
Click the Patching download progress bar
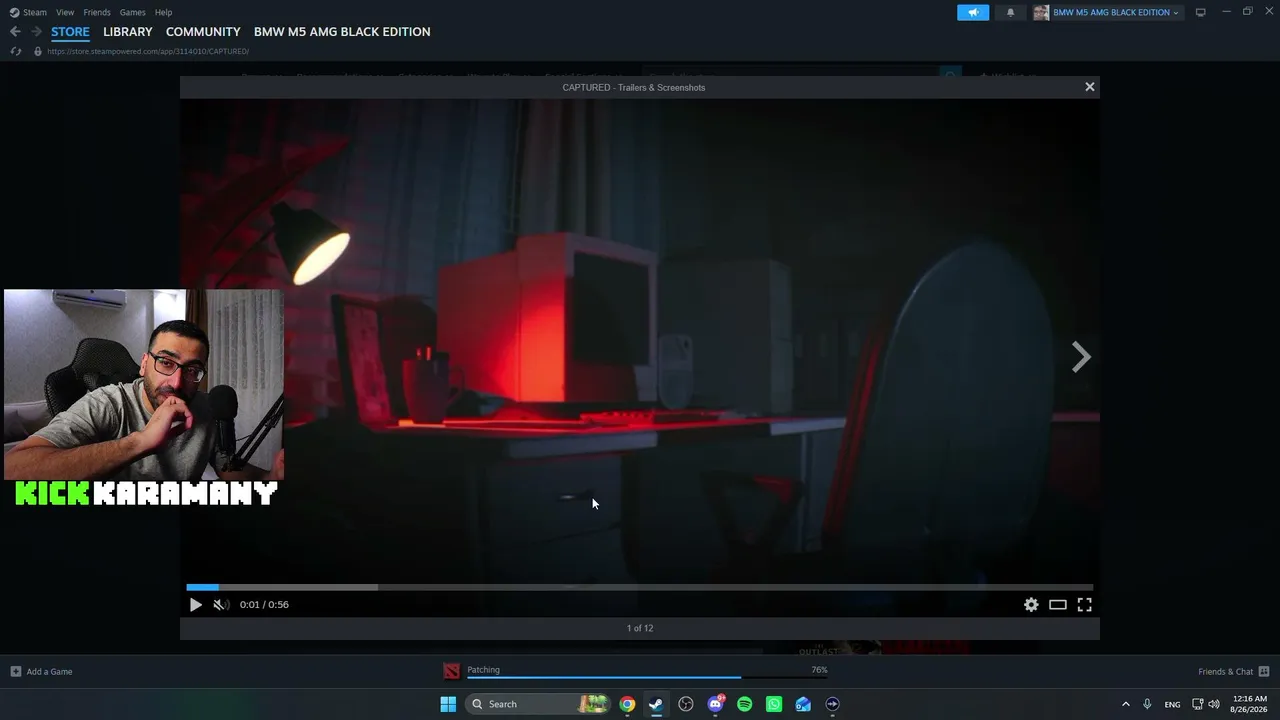point(647,678)
